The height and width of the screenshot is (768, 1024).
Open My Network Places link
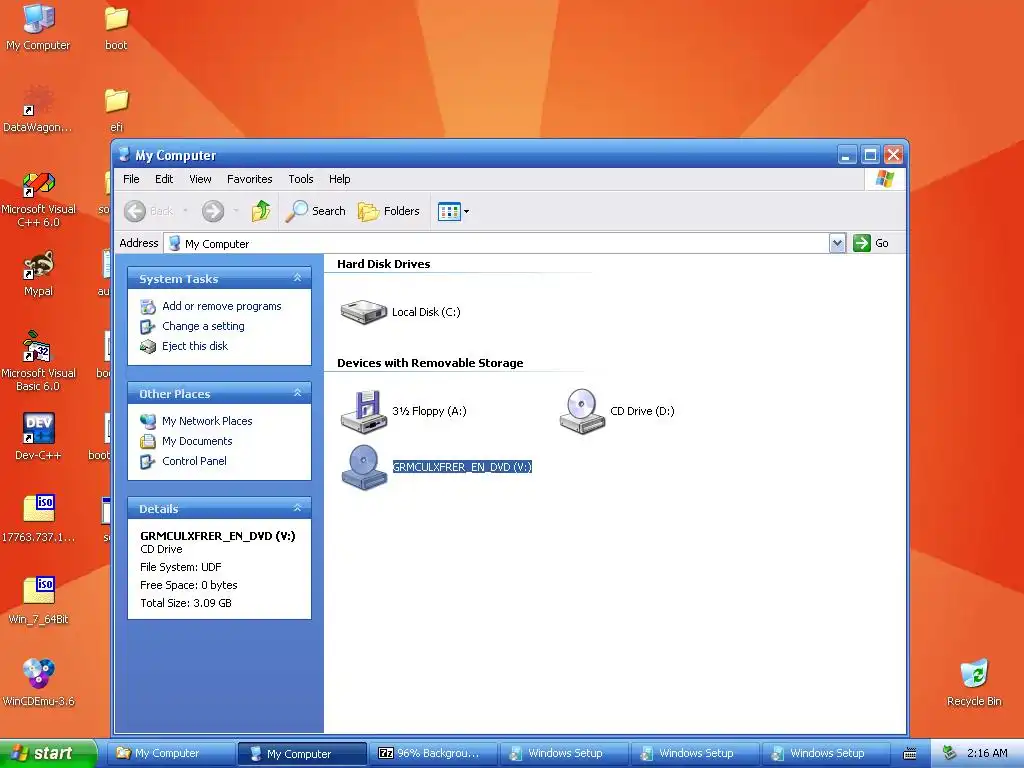coord(207,421)
